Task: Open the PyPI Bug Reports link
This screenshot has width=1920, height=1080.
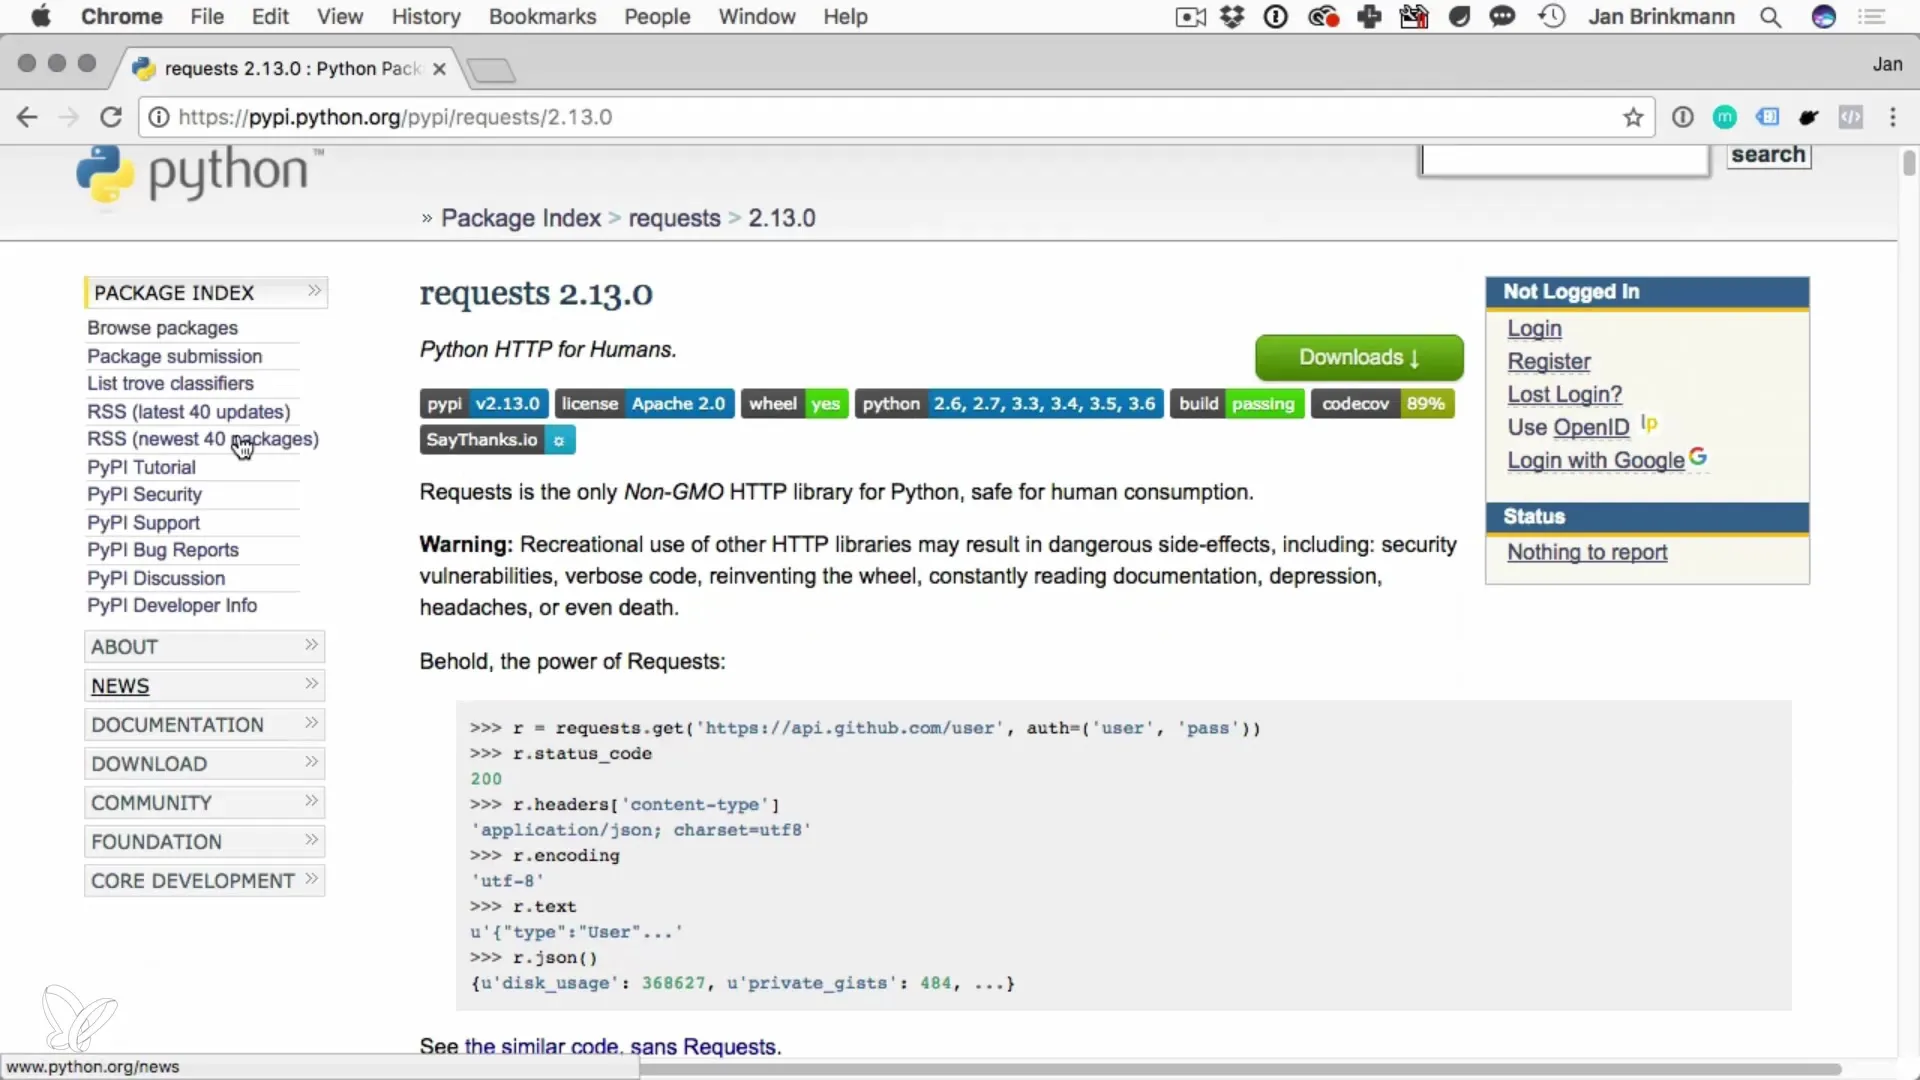Action: coord(163,550)
